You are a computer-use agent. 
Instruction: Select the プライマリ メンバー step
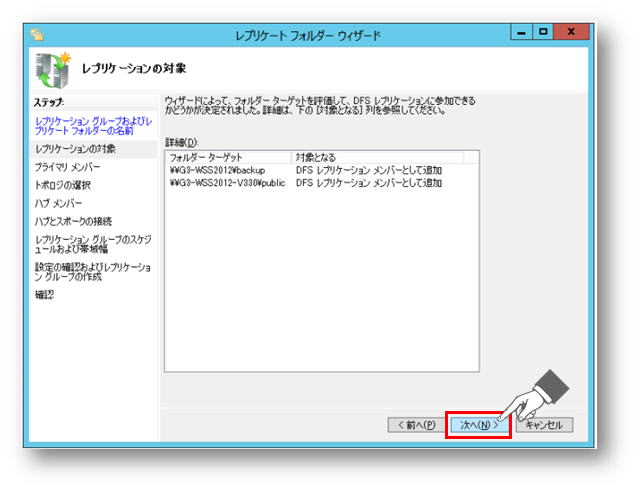tap(67, 167)
